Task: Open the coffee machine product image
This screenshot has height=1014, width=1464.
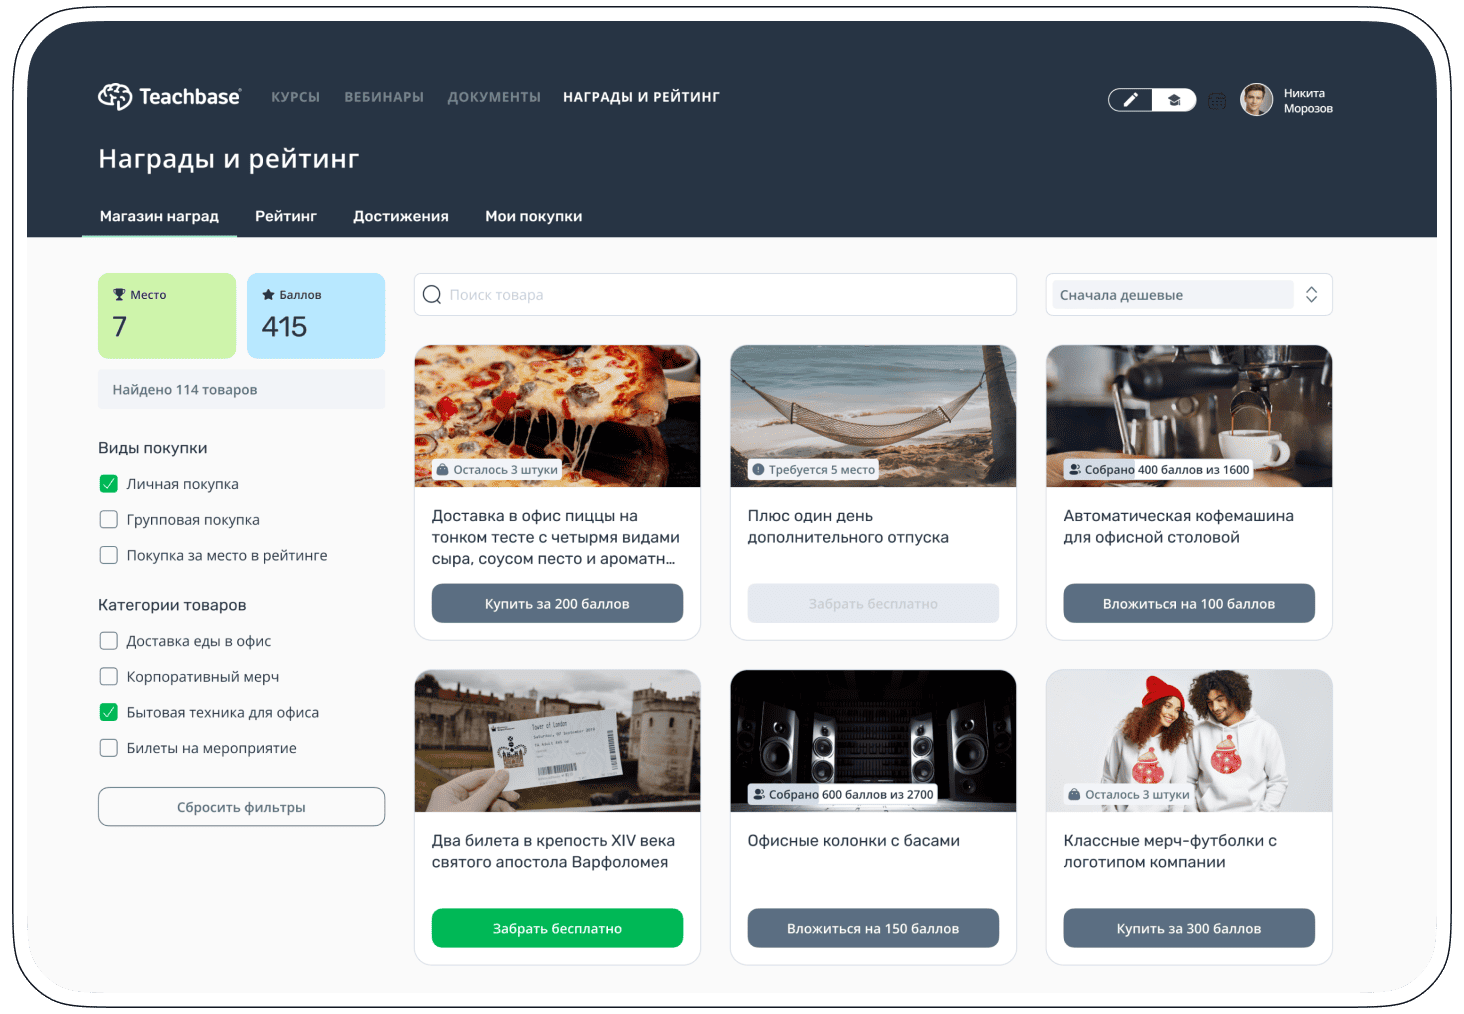Action: pos(1189,416)
